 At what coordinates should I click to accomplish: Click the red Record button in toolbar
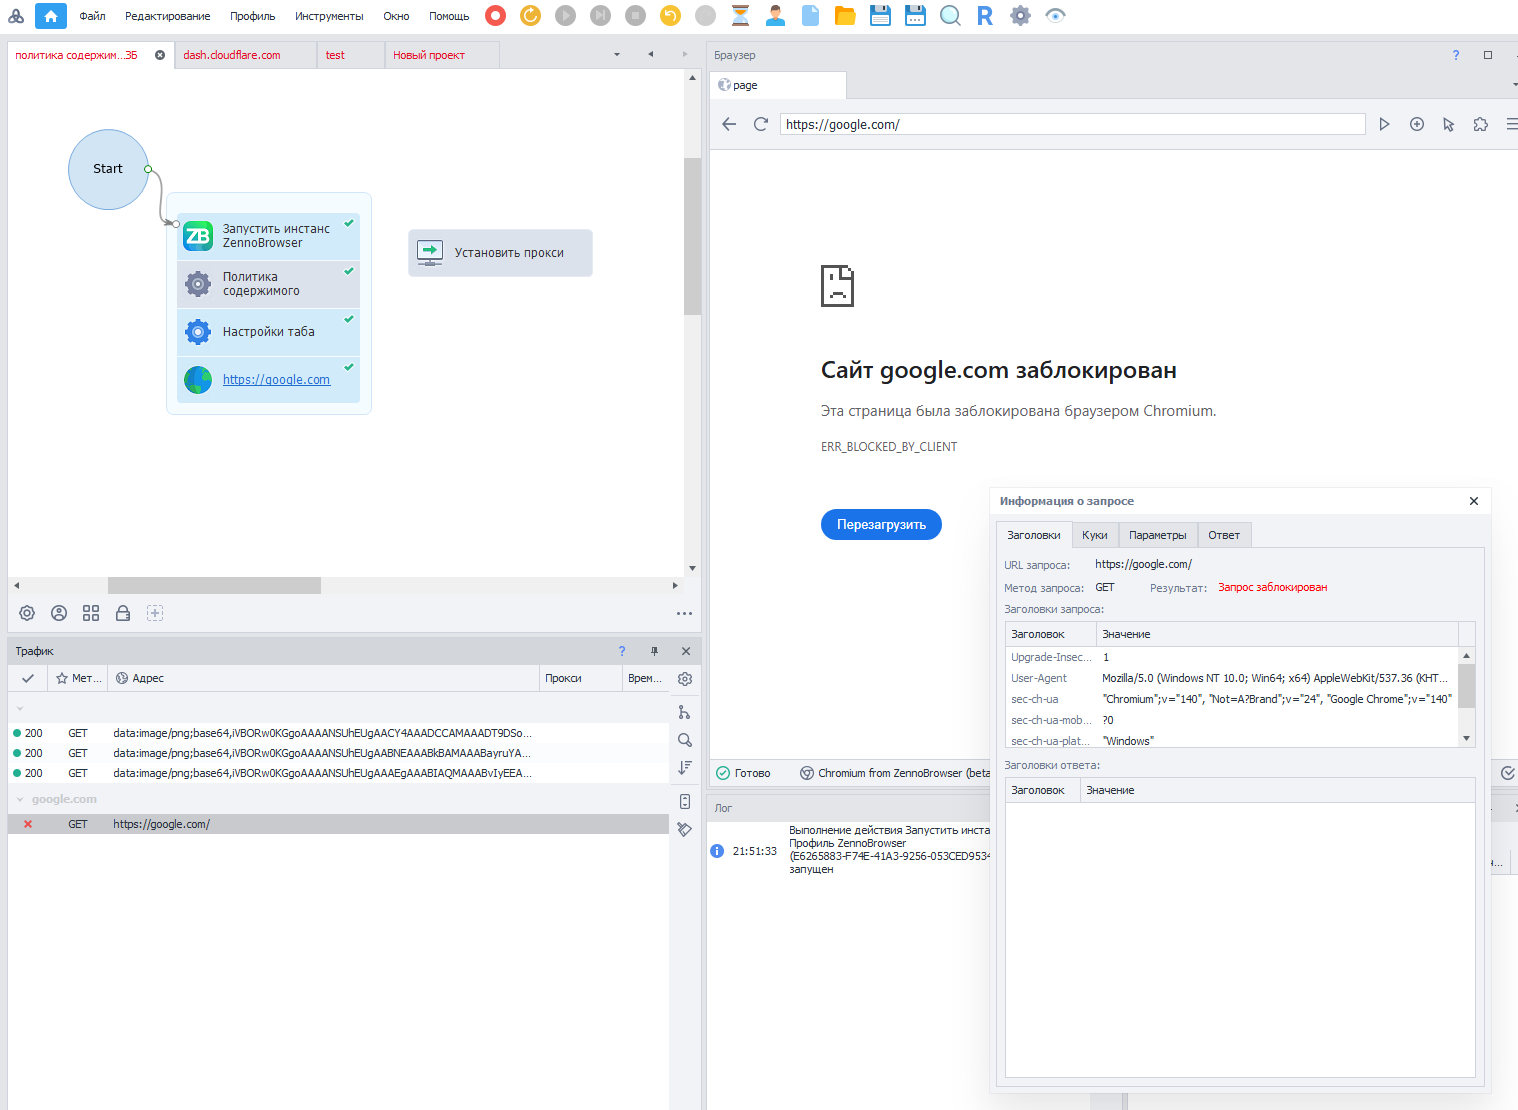tap(495, 15)
